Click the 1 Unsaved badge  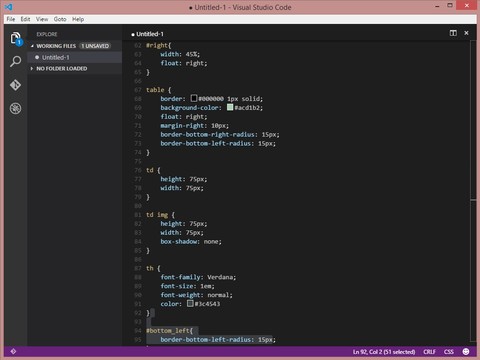tap(95, 46)
